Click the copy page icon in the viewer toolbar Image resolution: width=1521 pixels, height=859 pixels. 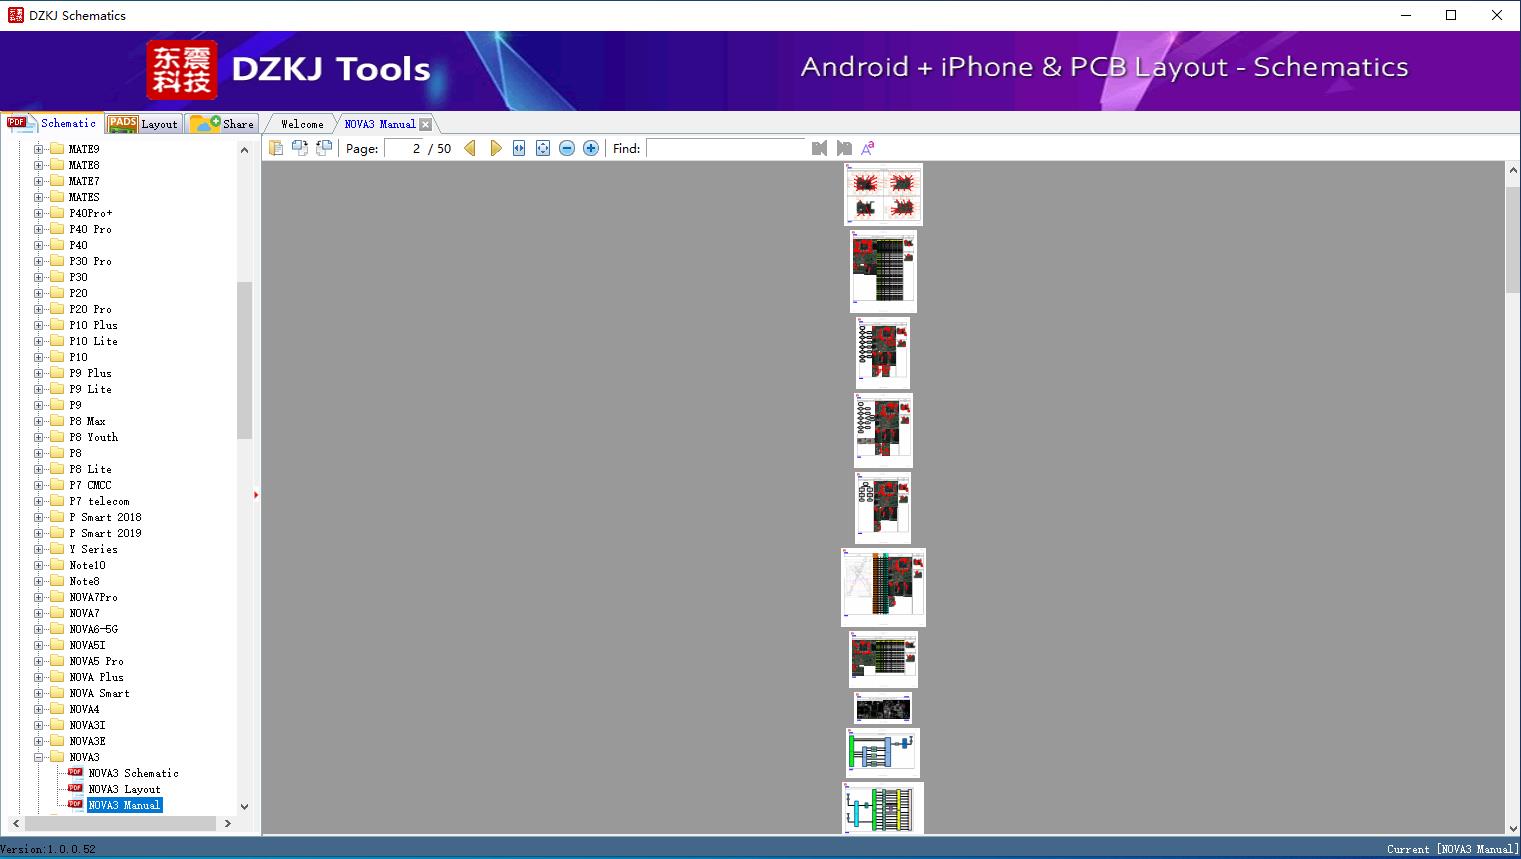tap(275, 148)
